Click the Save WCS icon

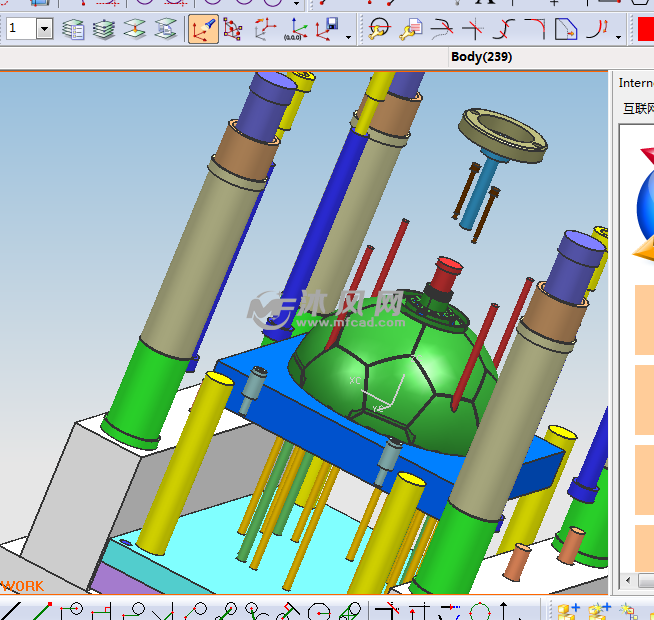tap(327, 29)
